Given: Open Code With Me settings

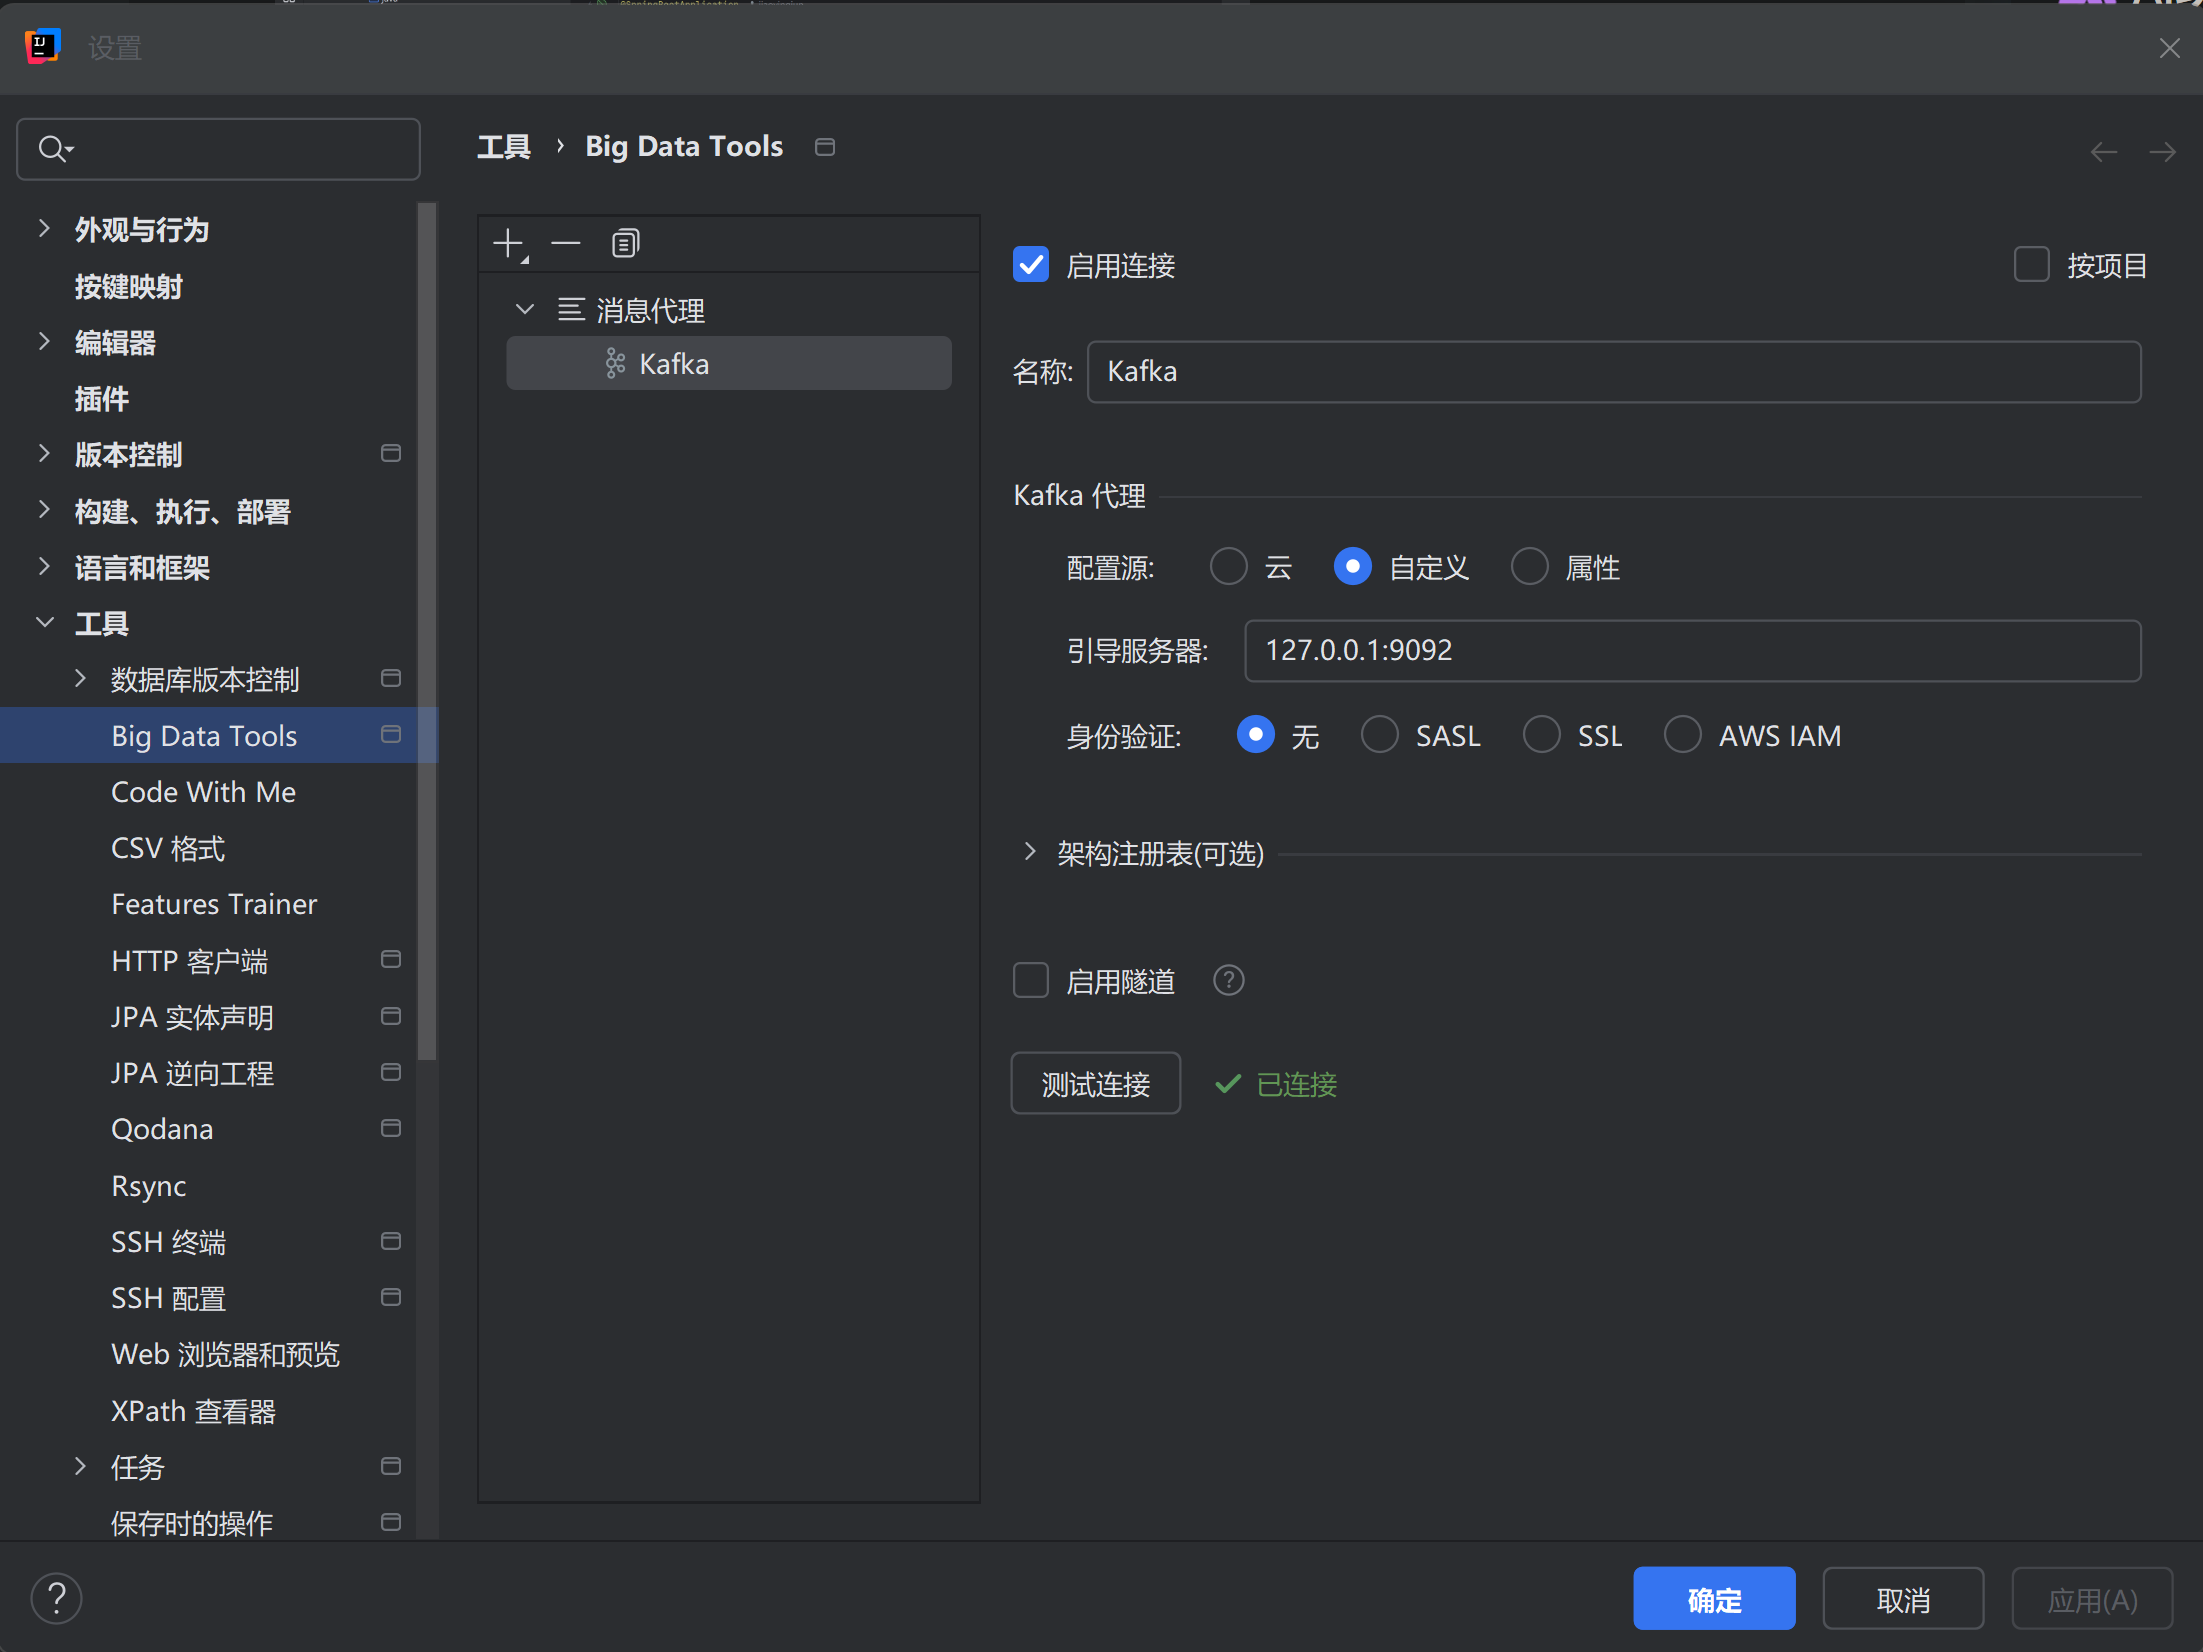Looking at the screenshot, I should point(203,792).
